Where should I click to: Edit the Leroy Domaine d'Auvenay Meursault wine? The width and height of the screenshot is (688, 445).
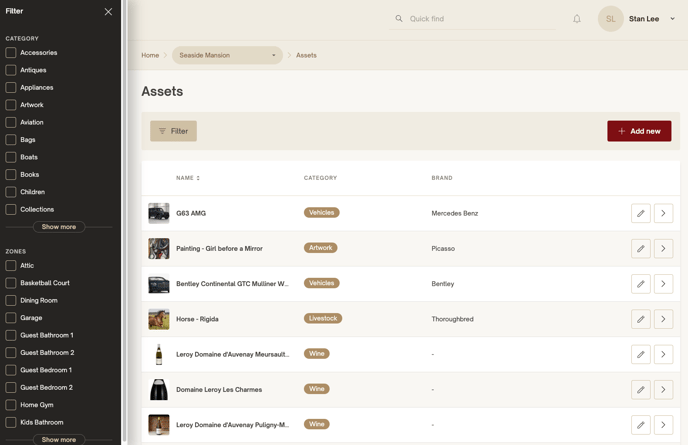pyautogui.click(x=641, y=354)
